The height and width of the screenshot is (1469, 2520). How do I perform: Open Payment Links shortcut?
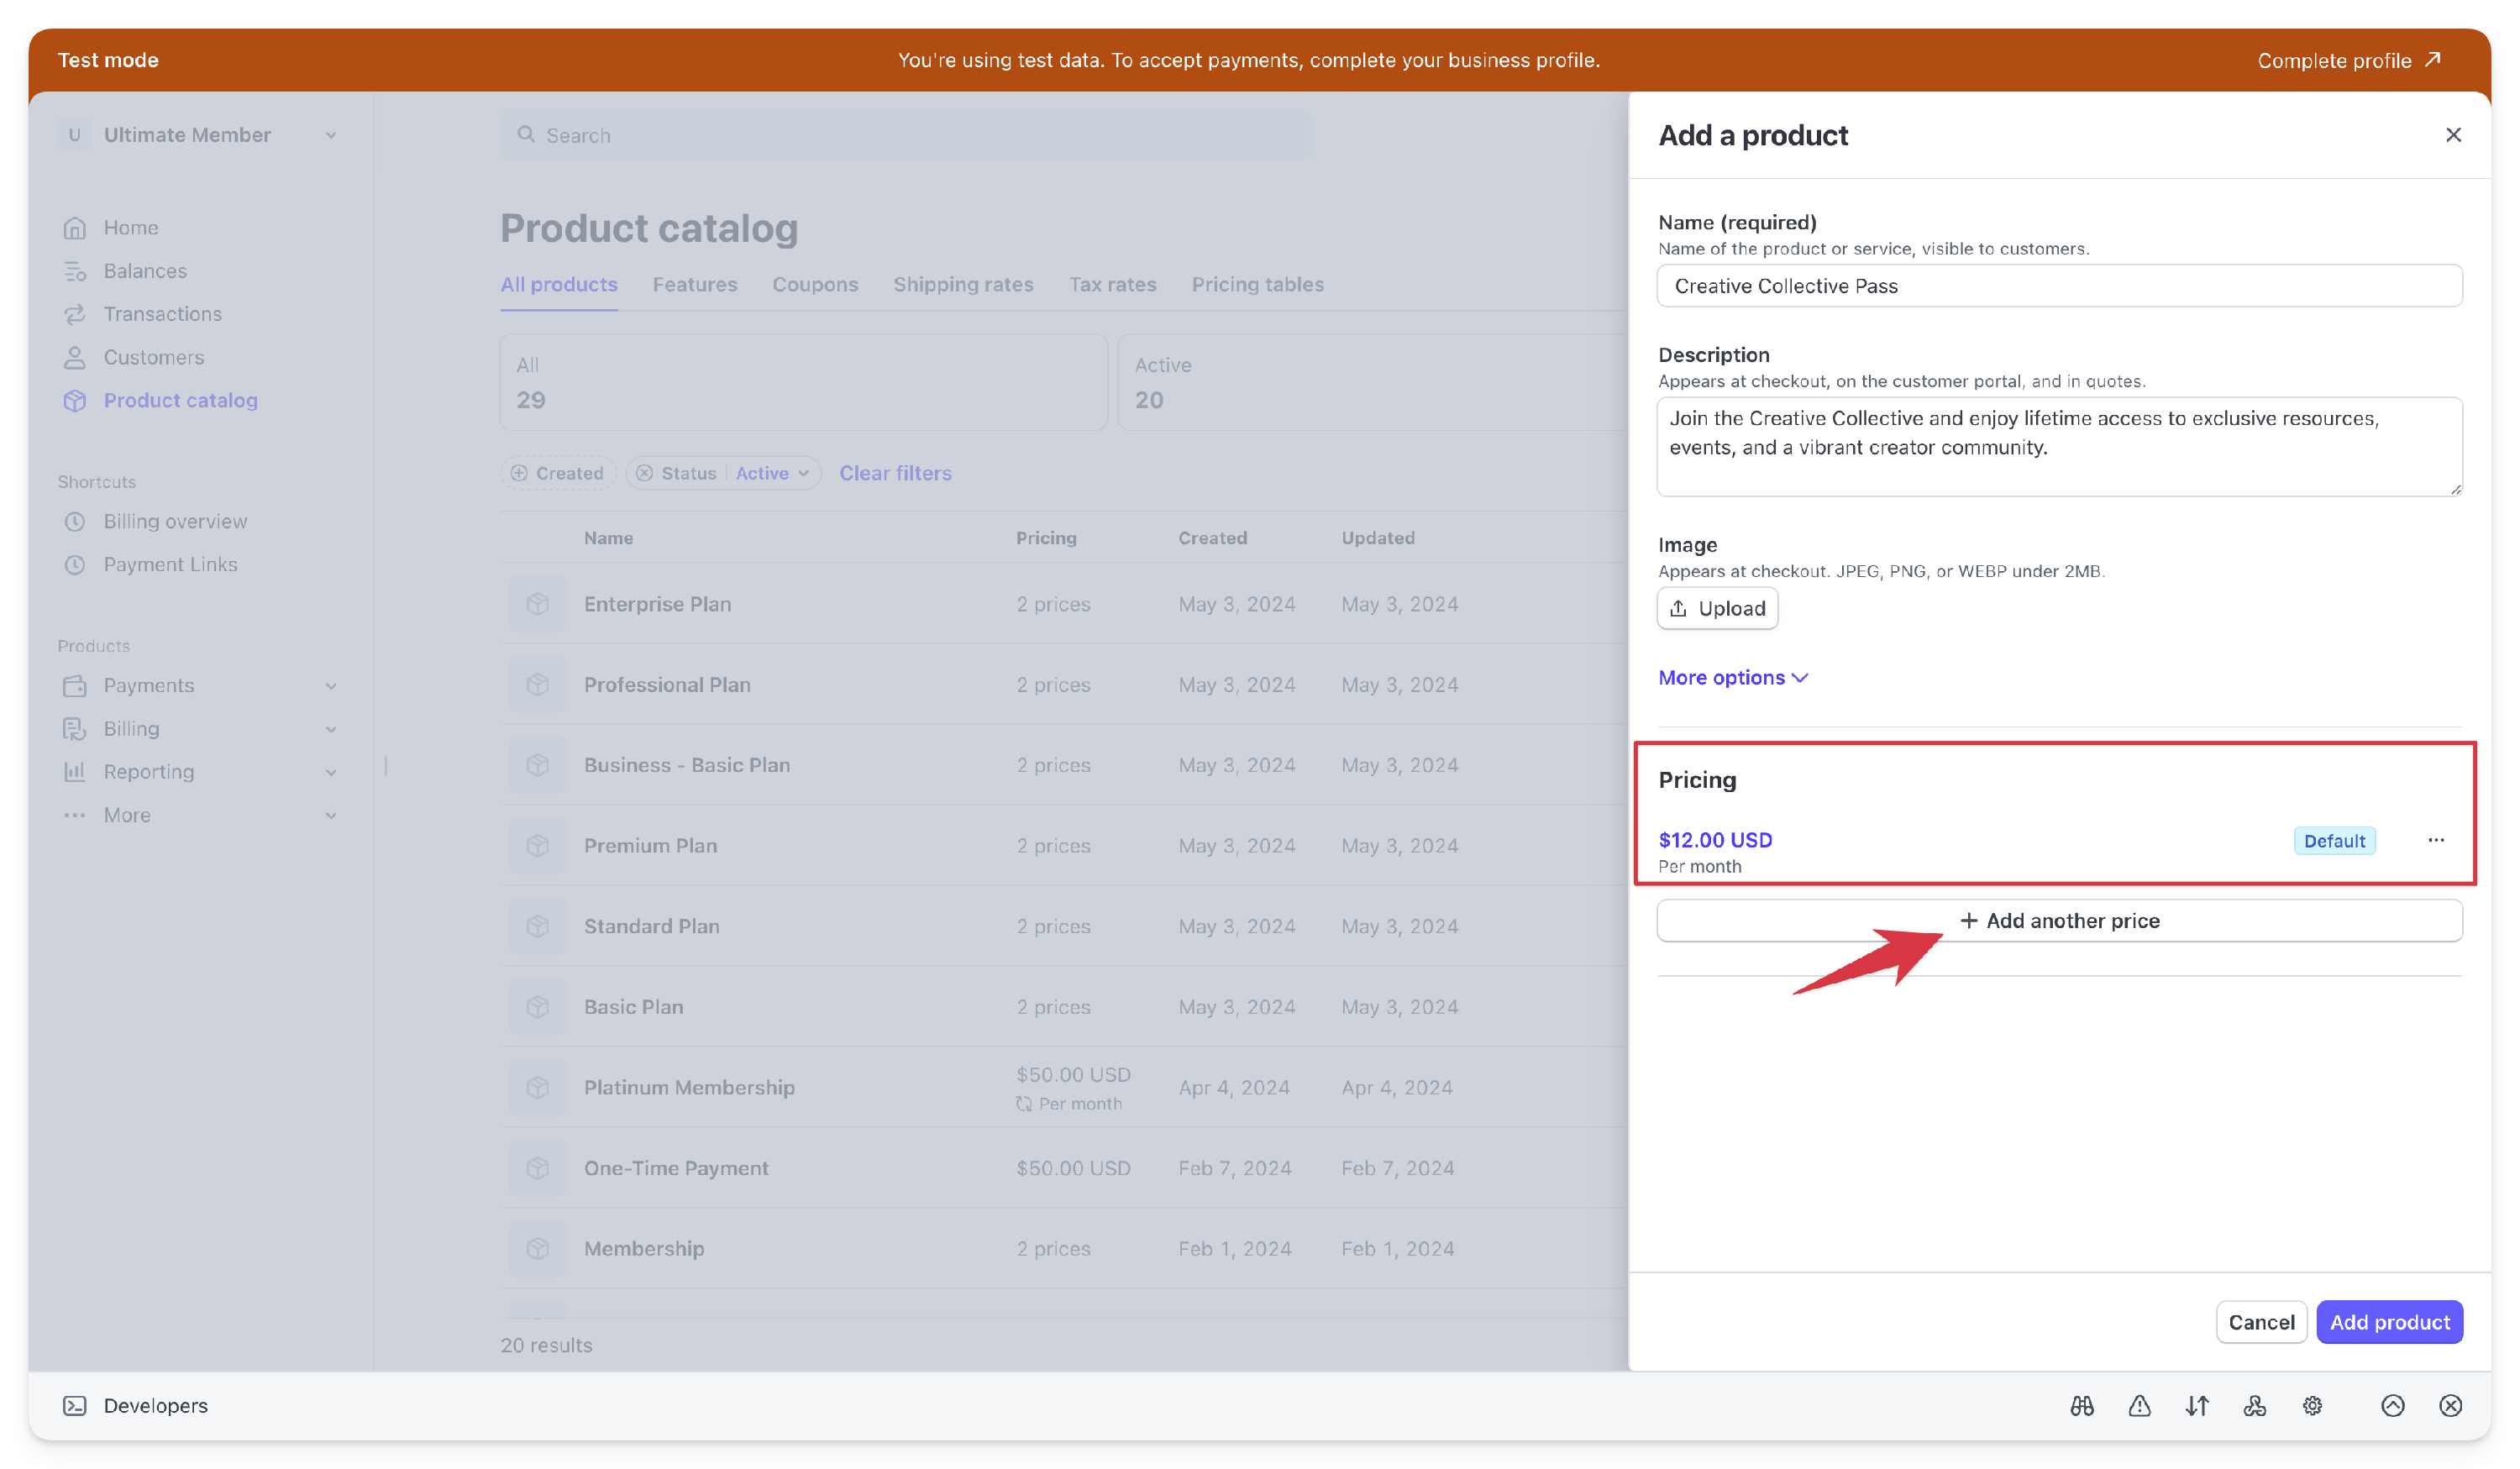(x=170, y=564)
